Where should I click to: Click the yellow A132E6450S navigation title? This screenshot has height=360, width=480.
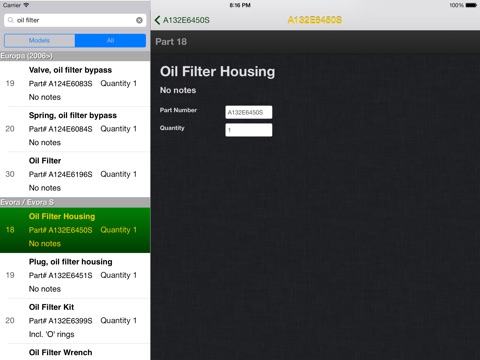[x=315, y=20]
